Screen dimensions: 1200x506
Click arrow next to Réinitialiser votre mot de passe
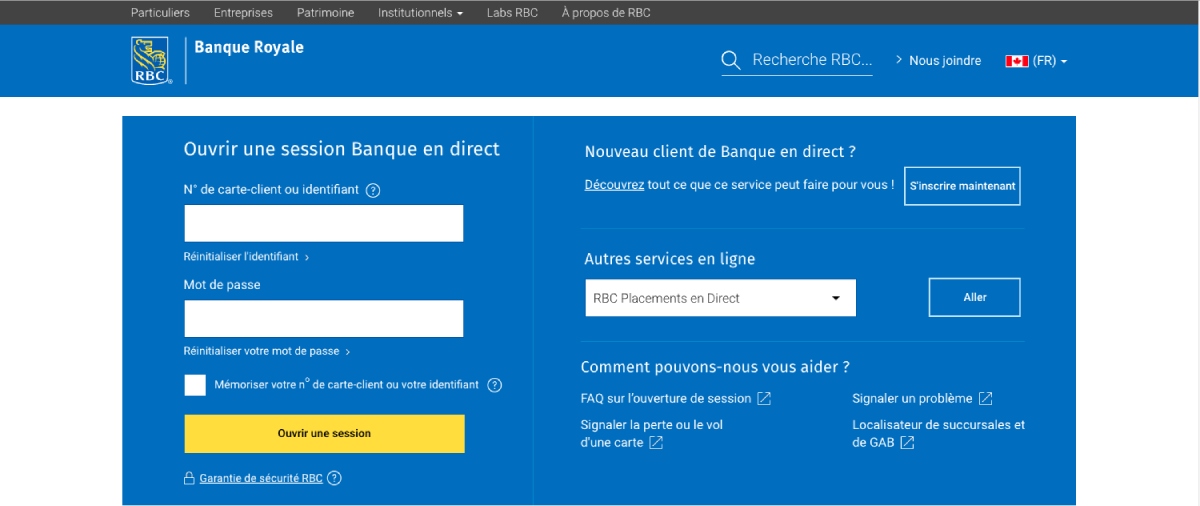pyautogui.click(x=348, y=352)
